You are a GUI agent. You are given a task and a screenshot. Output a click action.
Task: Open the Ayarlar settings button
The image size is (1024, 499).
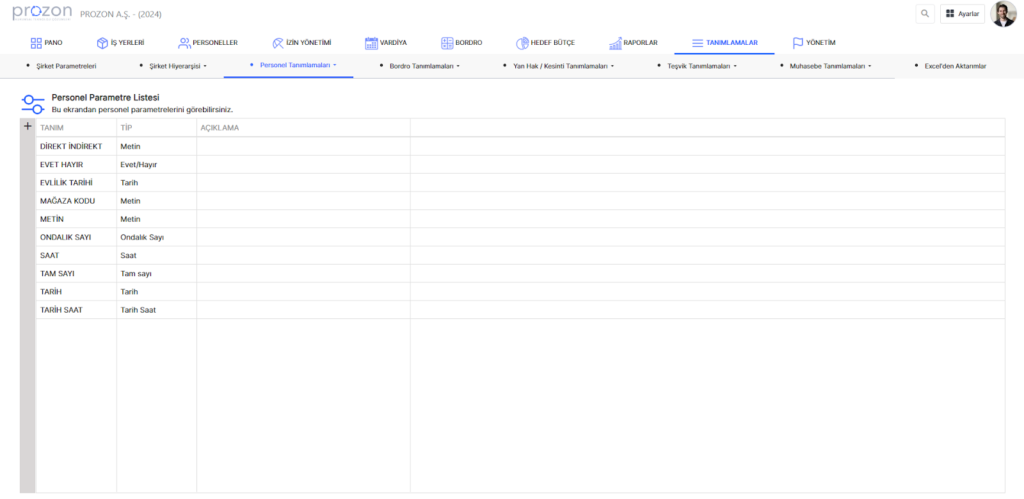[962, 14]
